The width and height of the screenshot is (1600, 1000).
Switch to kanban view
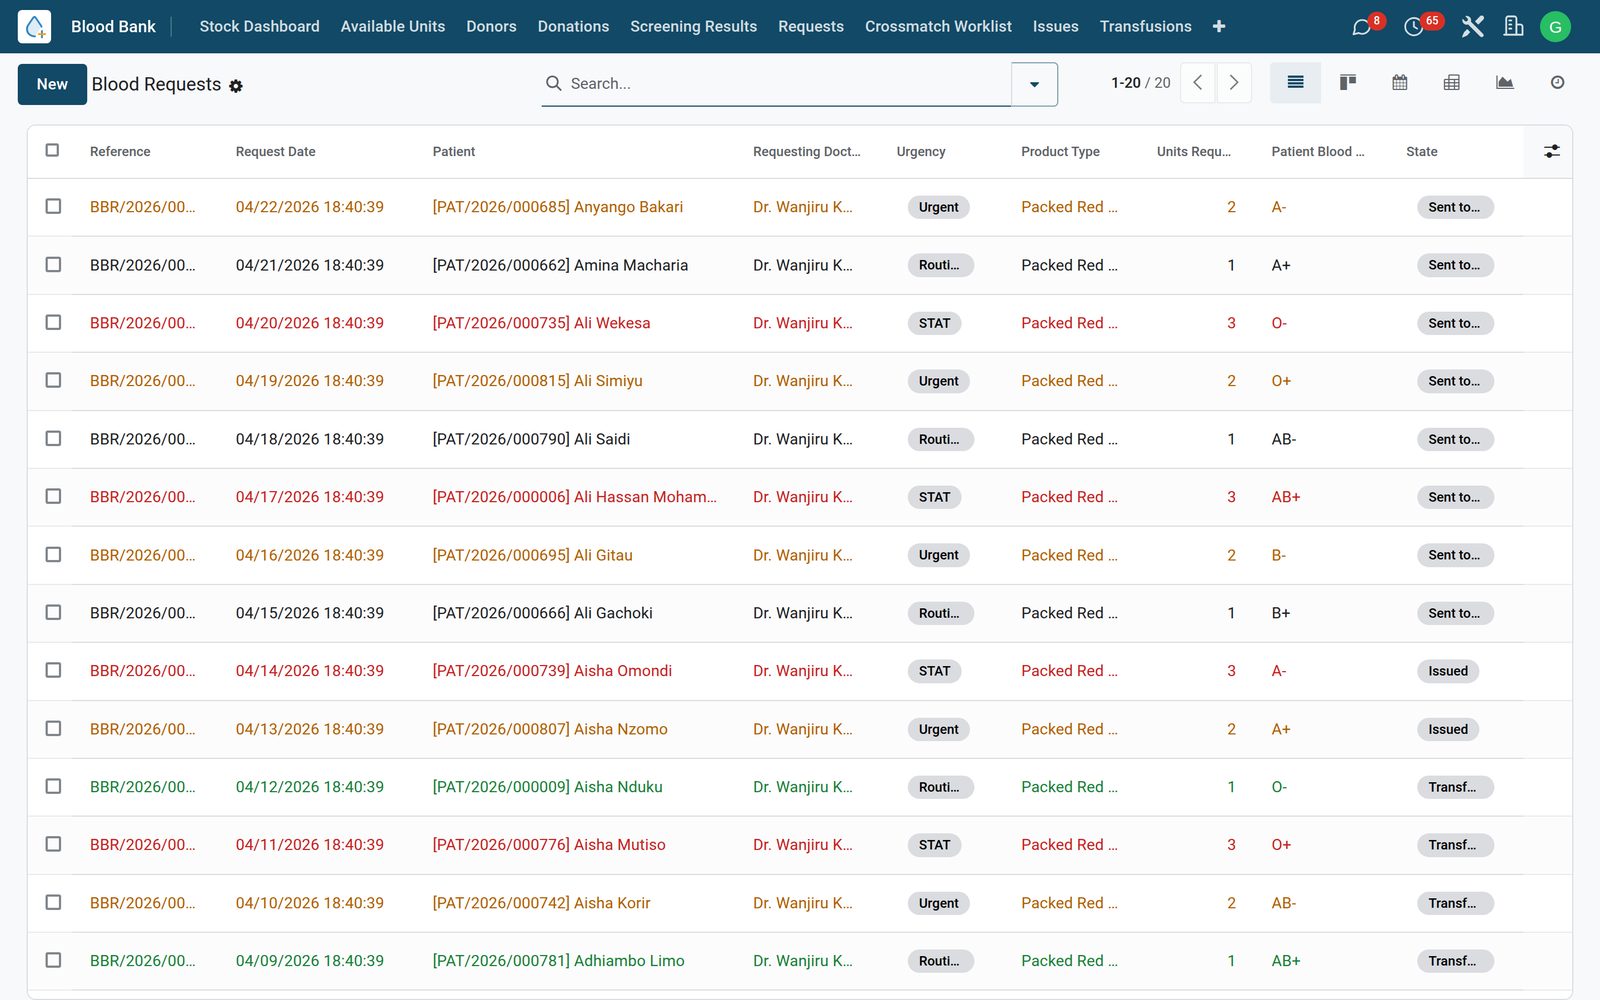[1348, 83]
